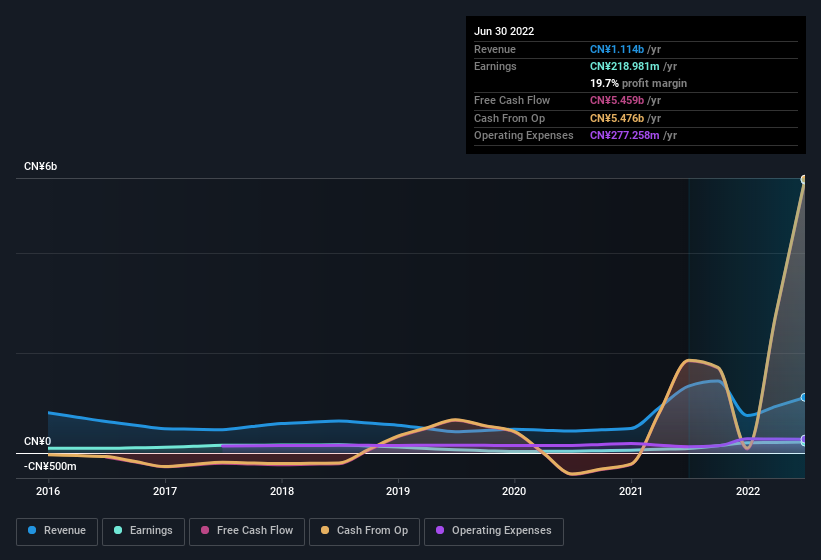The height and width of the screenshot is (560, 821).
Task: Select the 2020 label on the x-axis
Action: coord(514,491)
